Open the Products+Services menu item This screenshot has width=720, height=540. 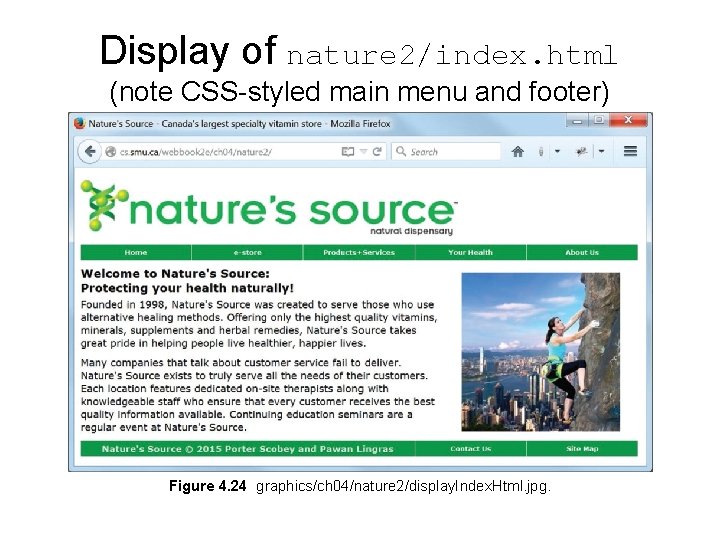[359, 252]
